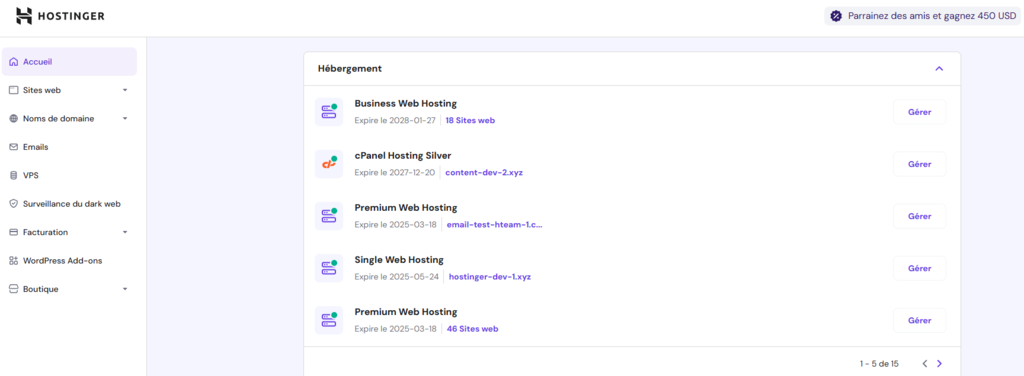The height and width of the screenshot is (376, 1024).
Task: Go to the previous hosting page arrow
Action: point(925,364)
